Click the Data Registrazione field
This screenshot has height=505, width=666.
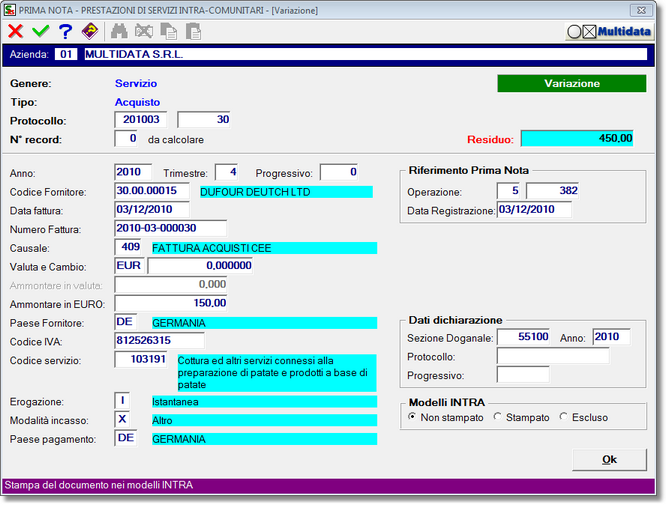[x=534, y=209]
